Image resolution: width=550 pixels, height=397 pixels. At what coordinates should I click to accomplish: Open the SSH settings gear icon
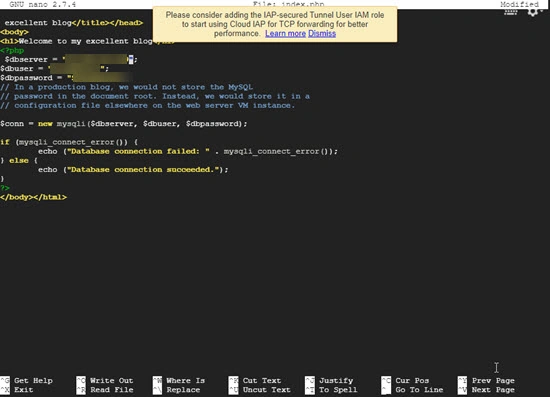click(532, 12)
